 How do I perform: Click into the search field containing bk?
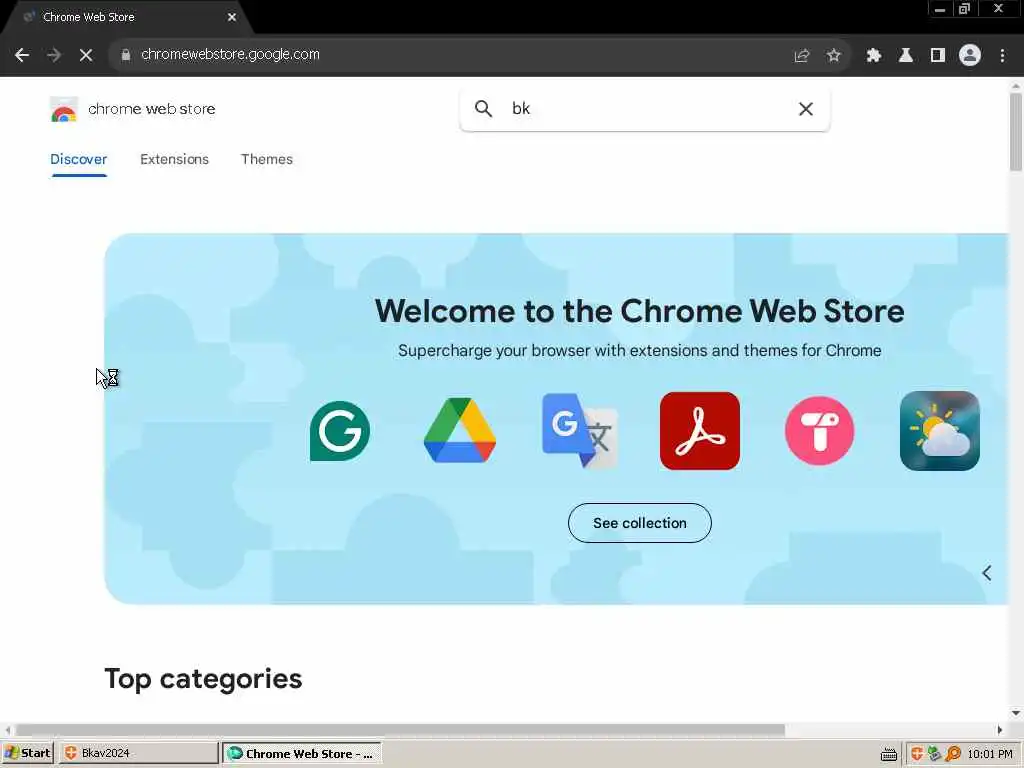(x=645, y=108)
